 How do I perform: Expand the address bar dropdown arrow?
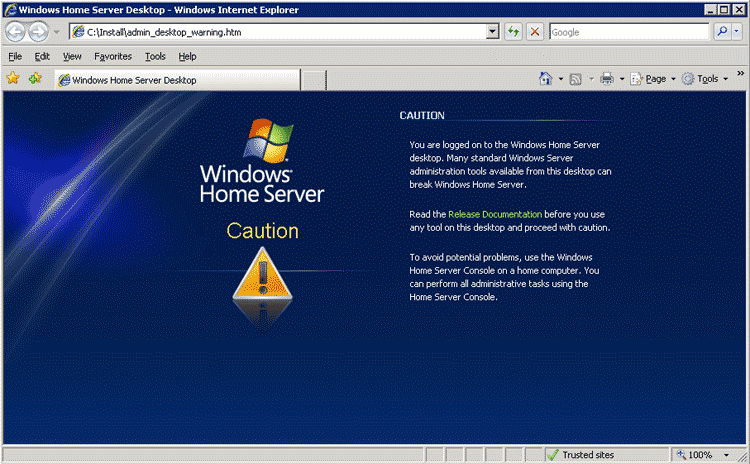[493, 32]
